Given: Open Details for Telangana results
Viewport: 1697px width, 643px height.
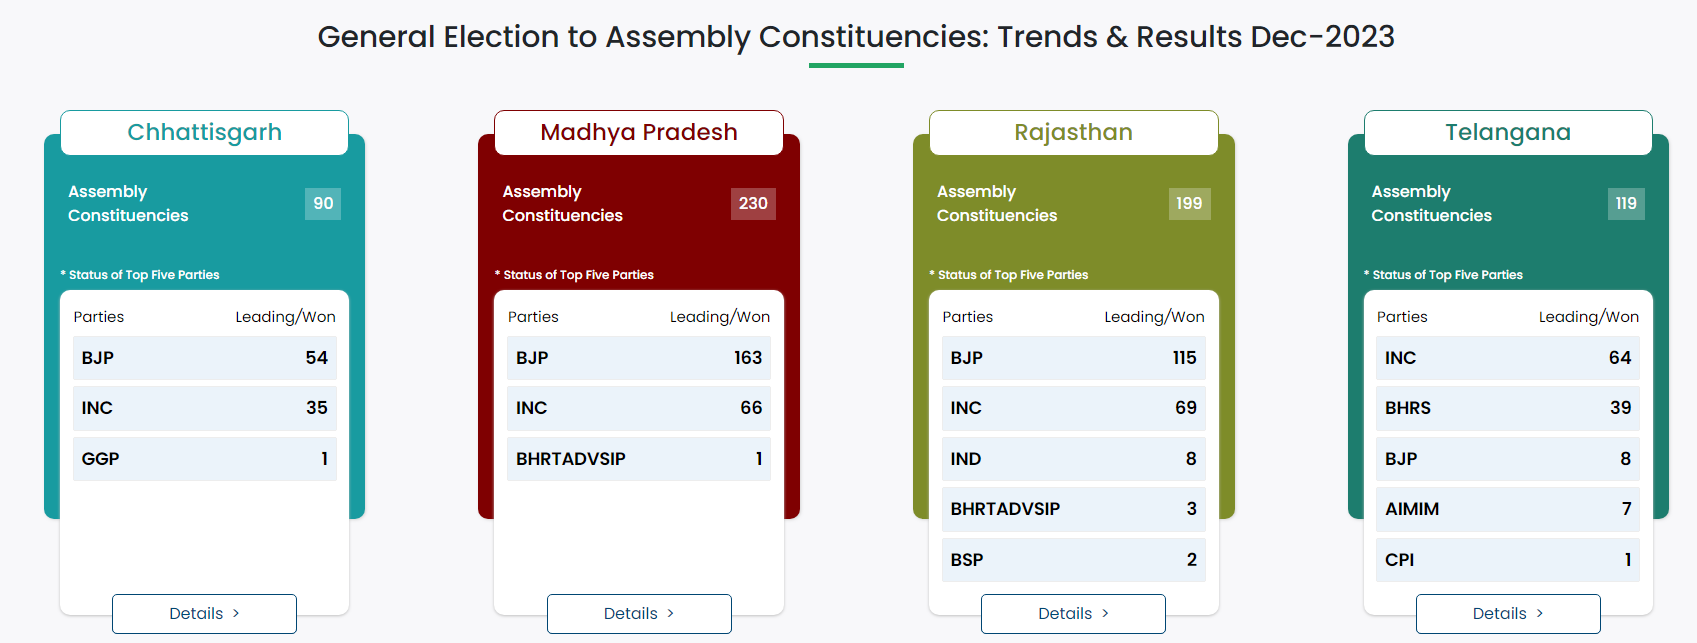Looking at the screenshot, I should tap(1508, 613).
